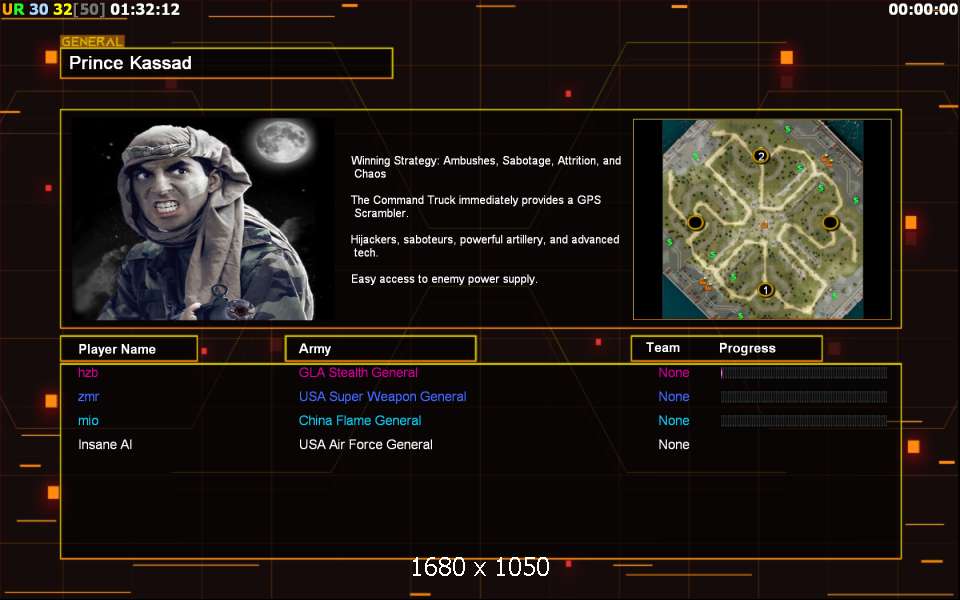Image resolution: width=960 pixels, height=600 pixels.
Task: Click mio's loading progress bar
Action: (x=804, y=421)
